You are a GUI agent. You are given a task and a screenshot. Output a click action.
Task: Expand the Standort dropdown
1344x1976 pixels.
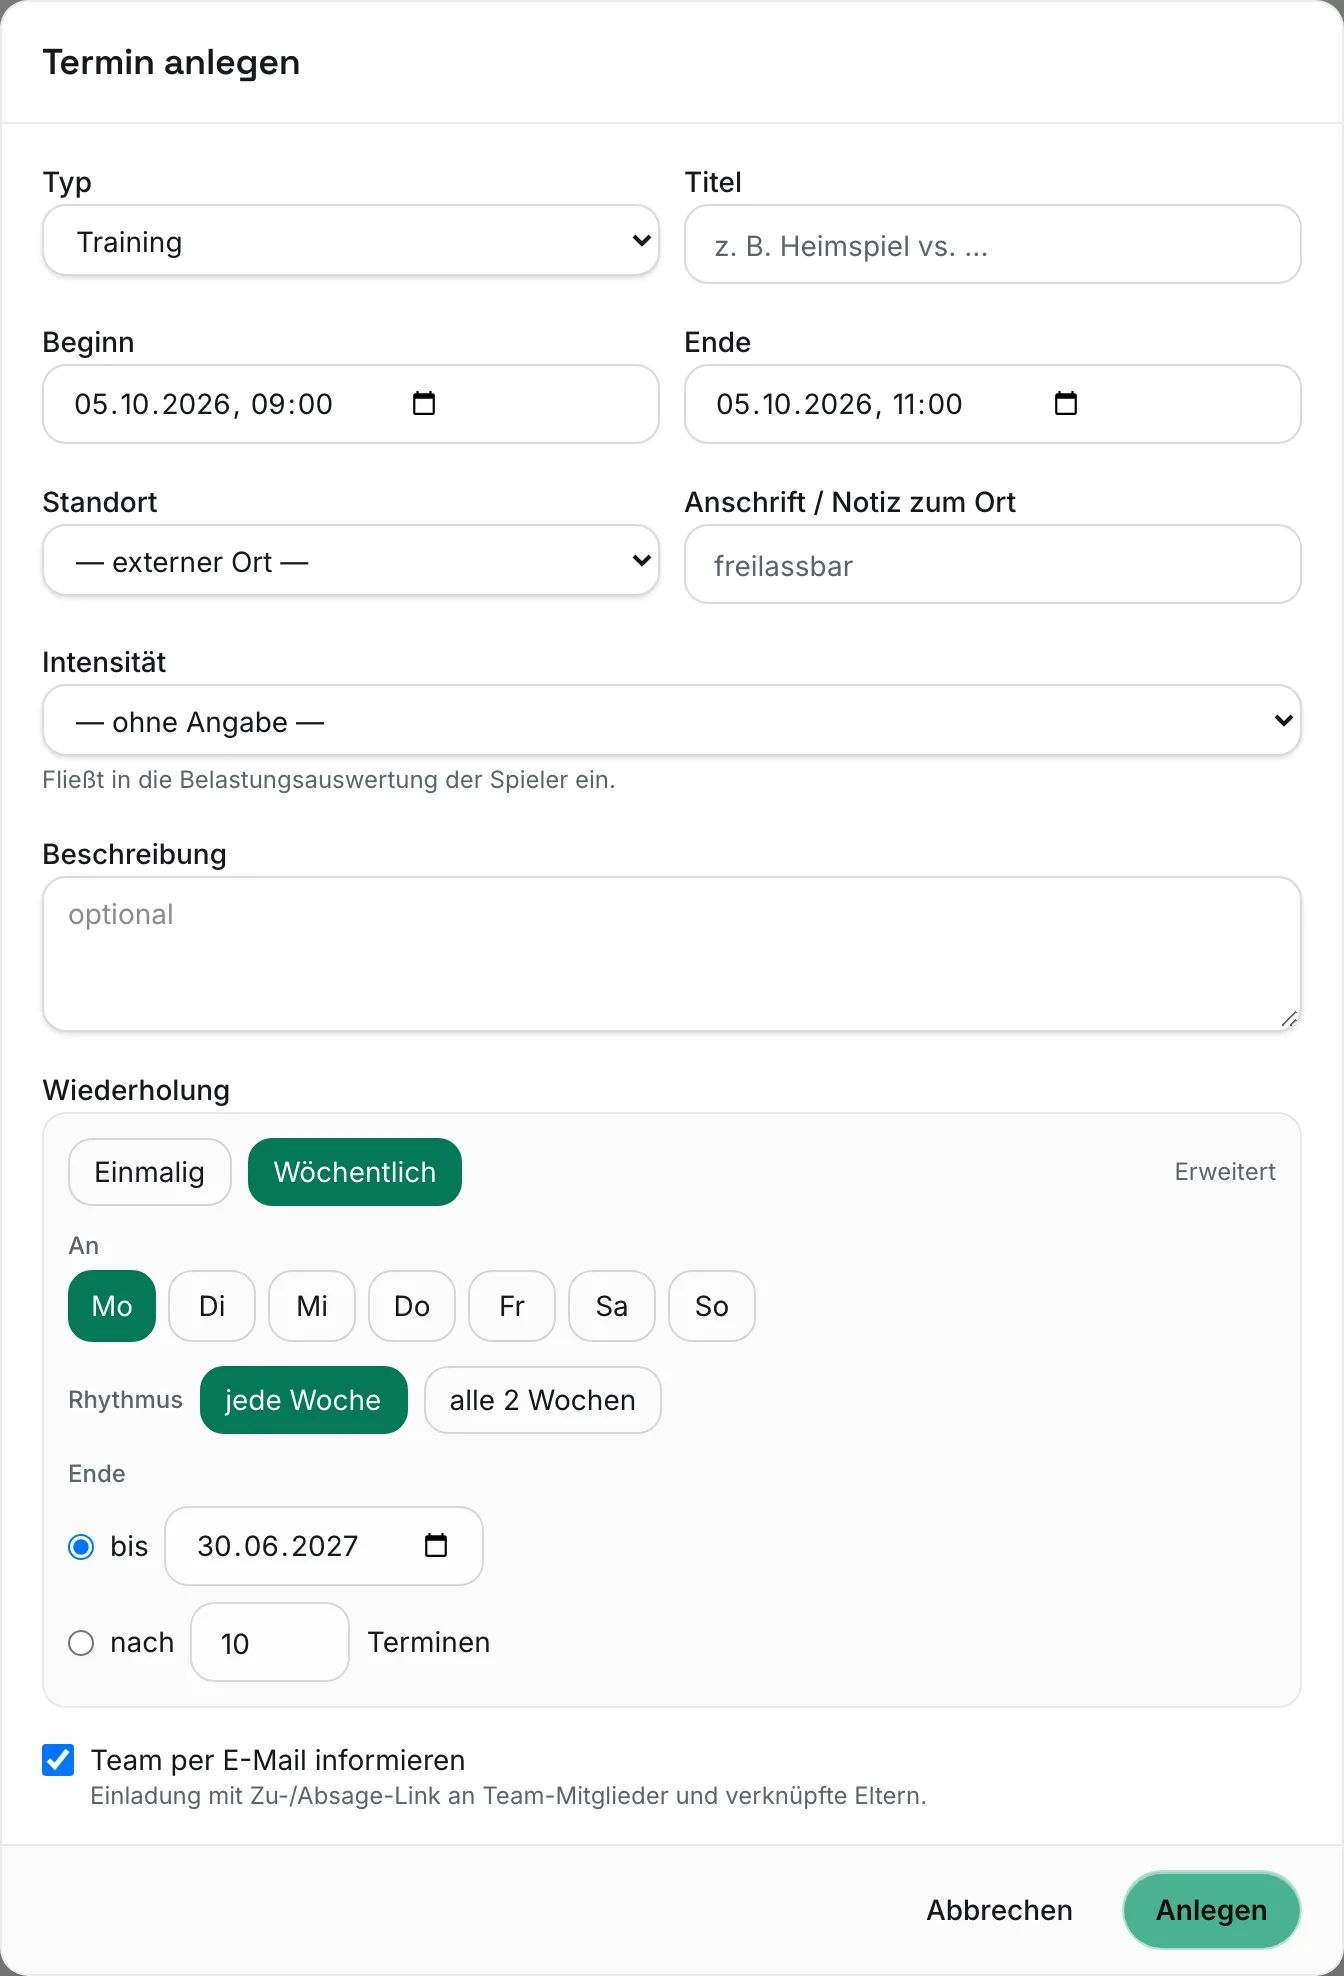coord(351,561)
